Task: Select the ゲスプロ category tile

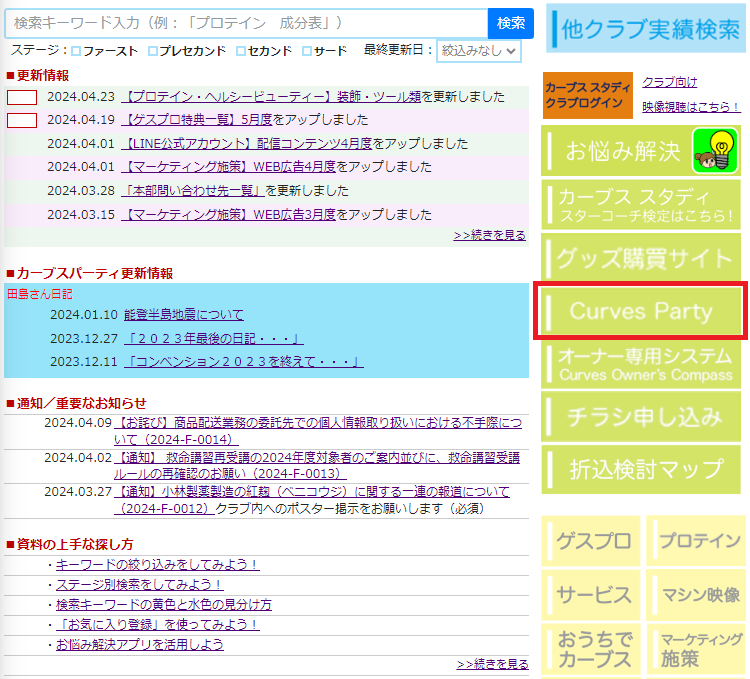Action: [593, 541]
